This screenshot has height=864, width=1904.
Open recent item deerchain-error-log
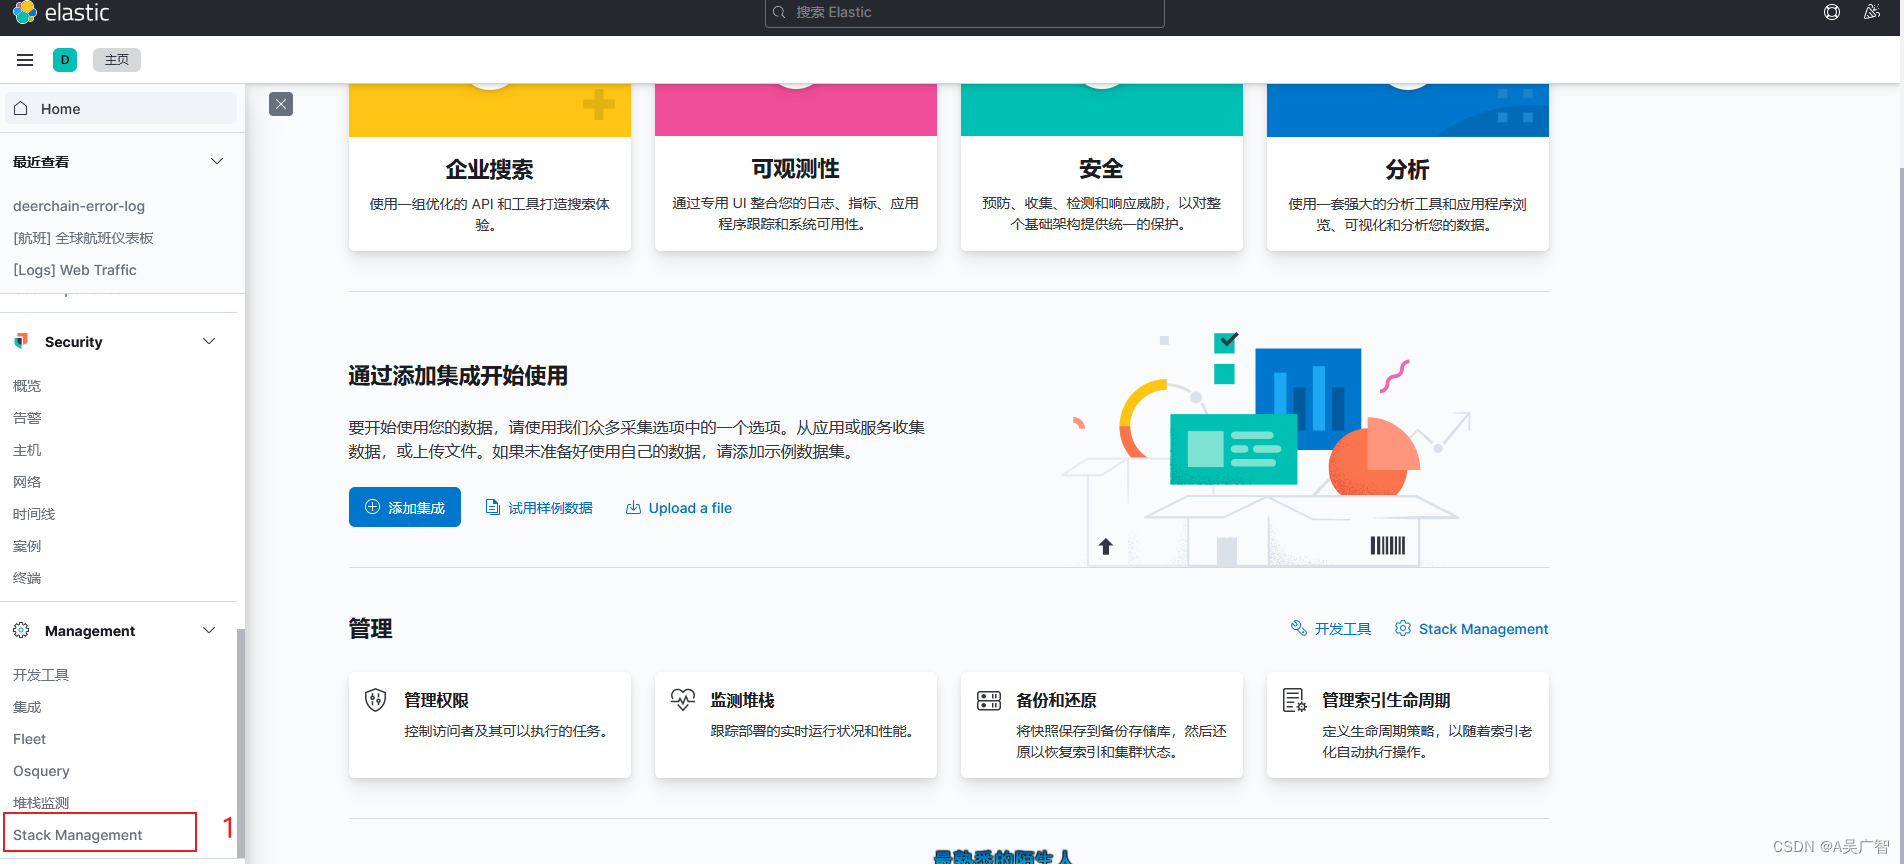point(79,206)
